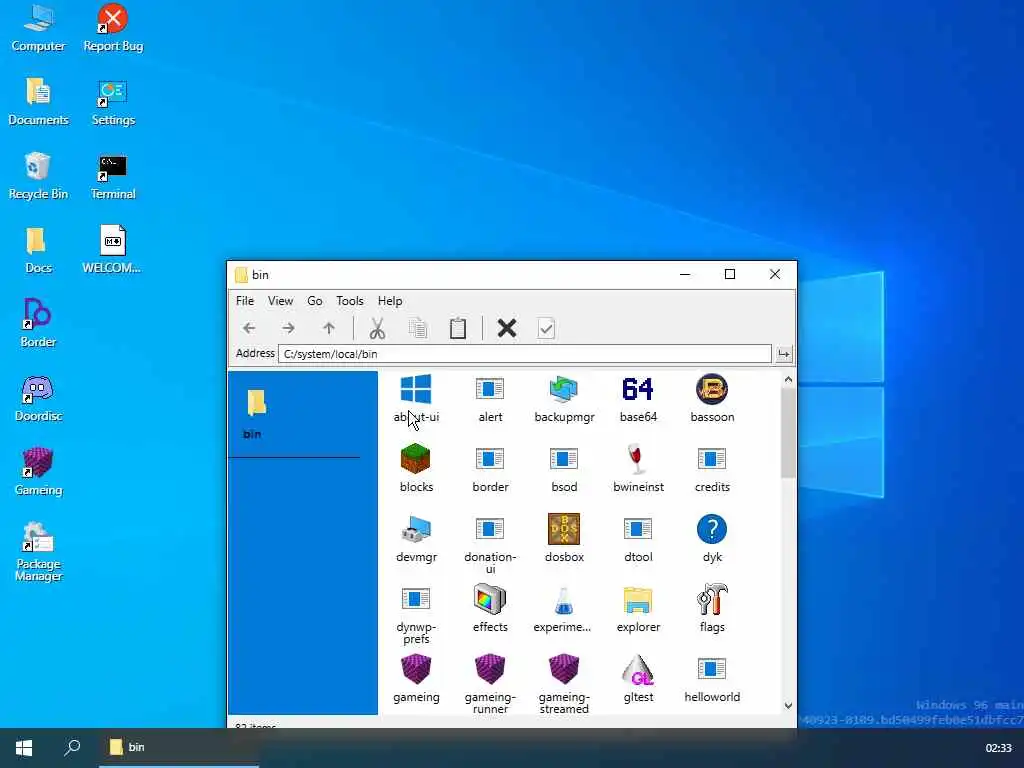1024x768 pixels.
Task: Open the Documents desktop folder
Action: 39,102
